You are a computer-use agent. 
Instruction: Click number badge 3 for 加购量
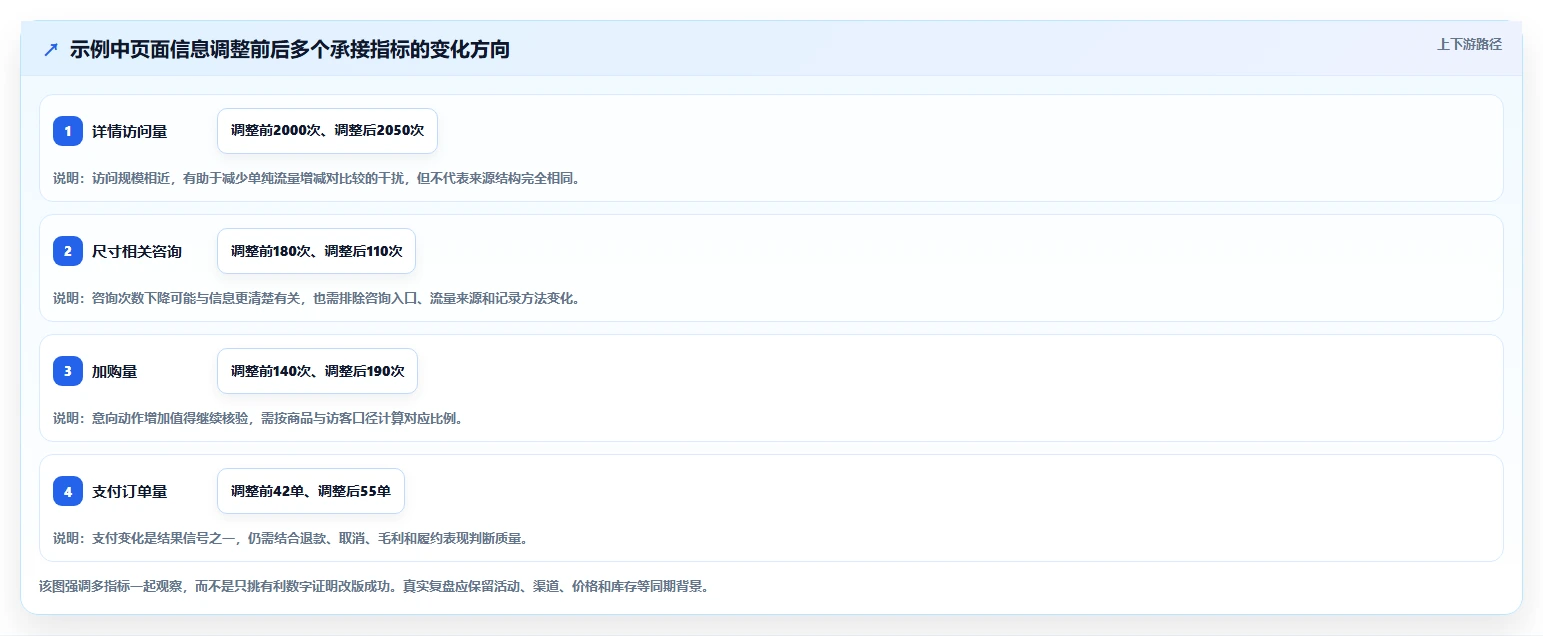pos(68,371)
